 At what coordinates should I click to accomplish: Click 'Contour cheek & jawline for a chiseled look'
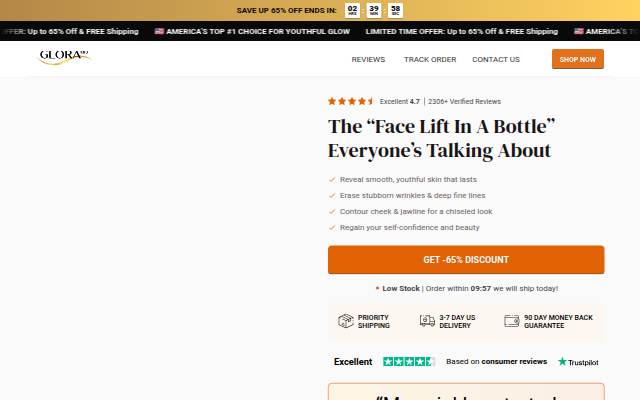416,211
